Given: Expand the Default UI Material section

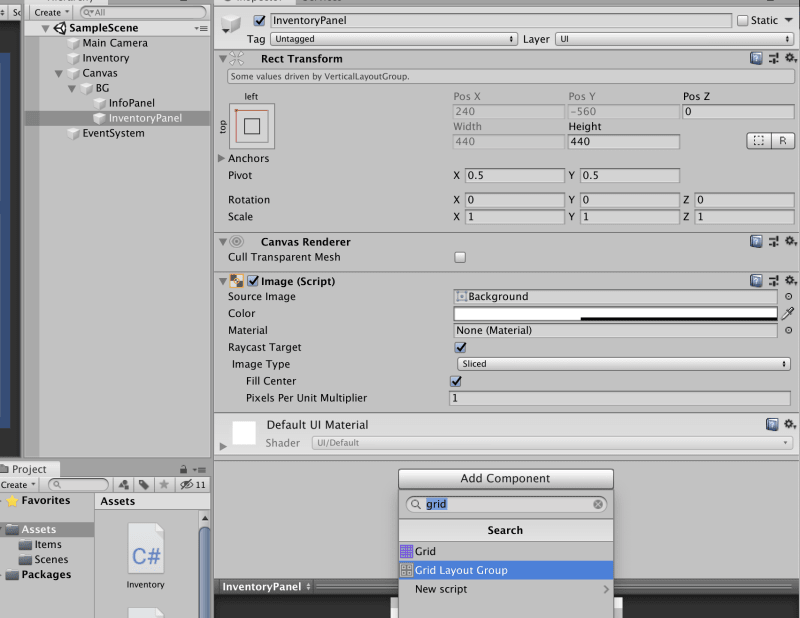Looking at the screenshot, I should click(223, 446).
